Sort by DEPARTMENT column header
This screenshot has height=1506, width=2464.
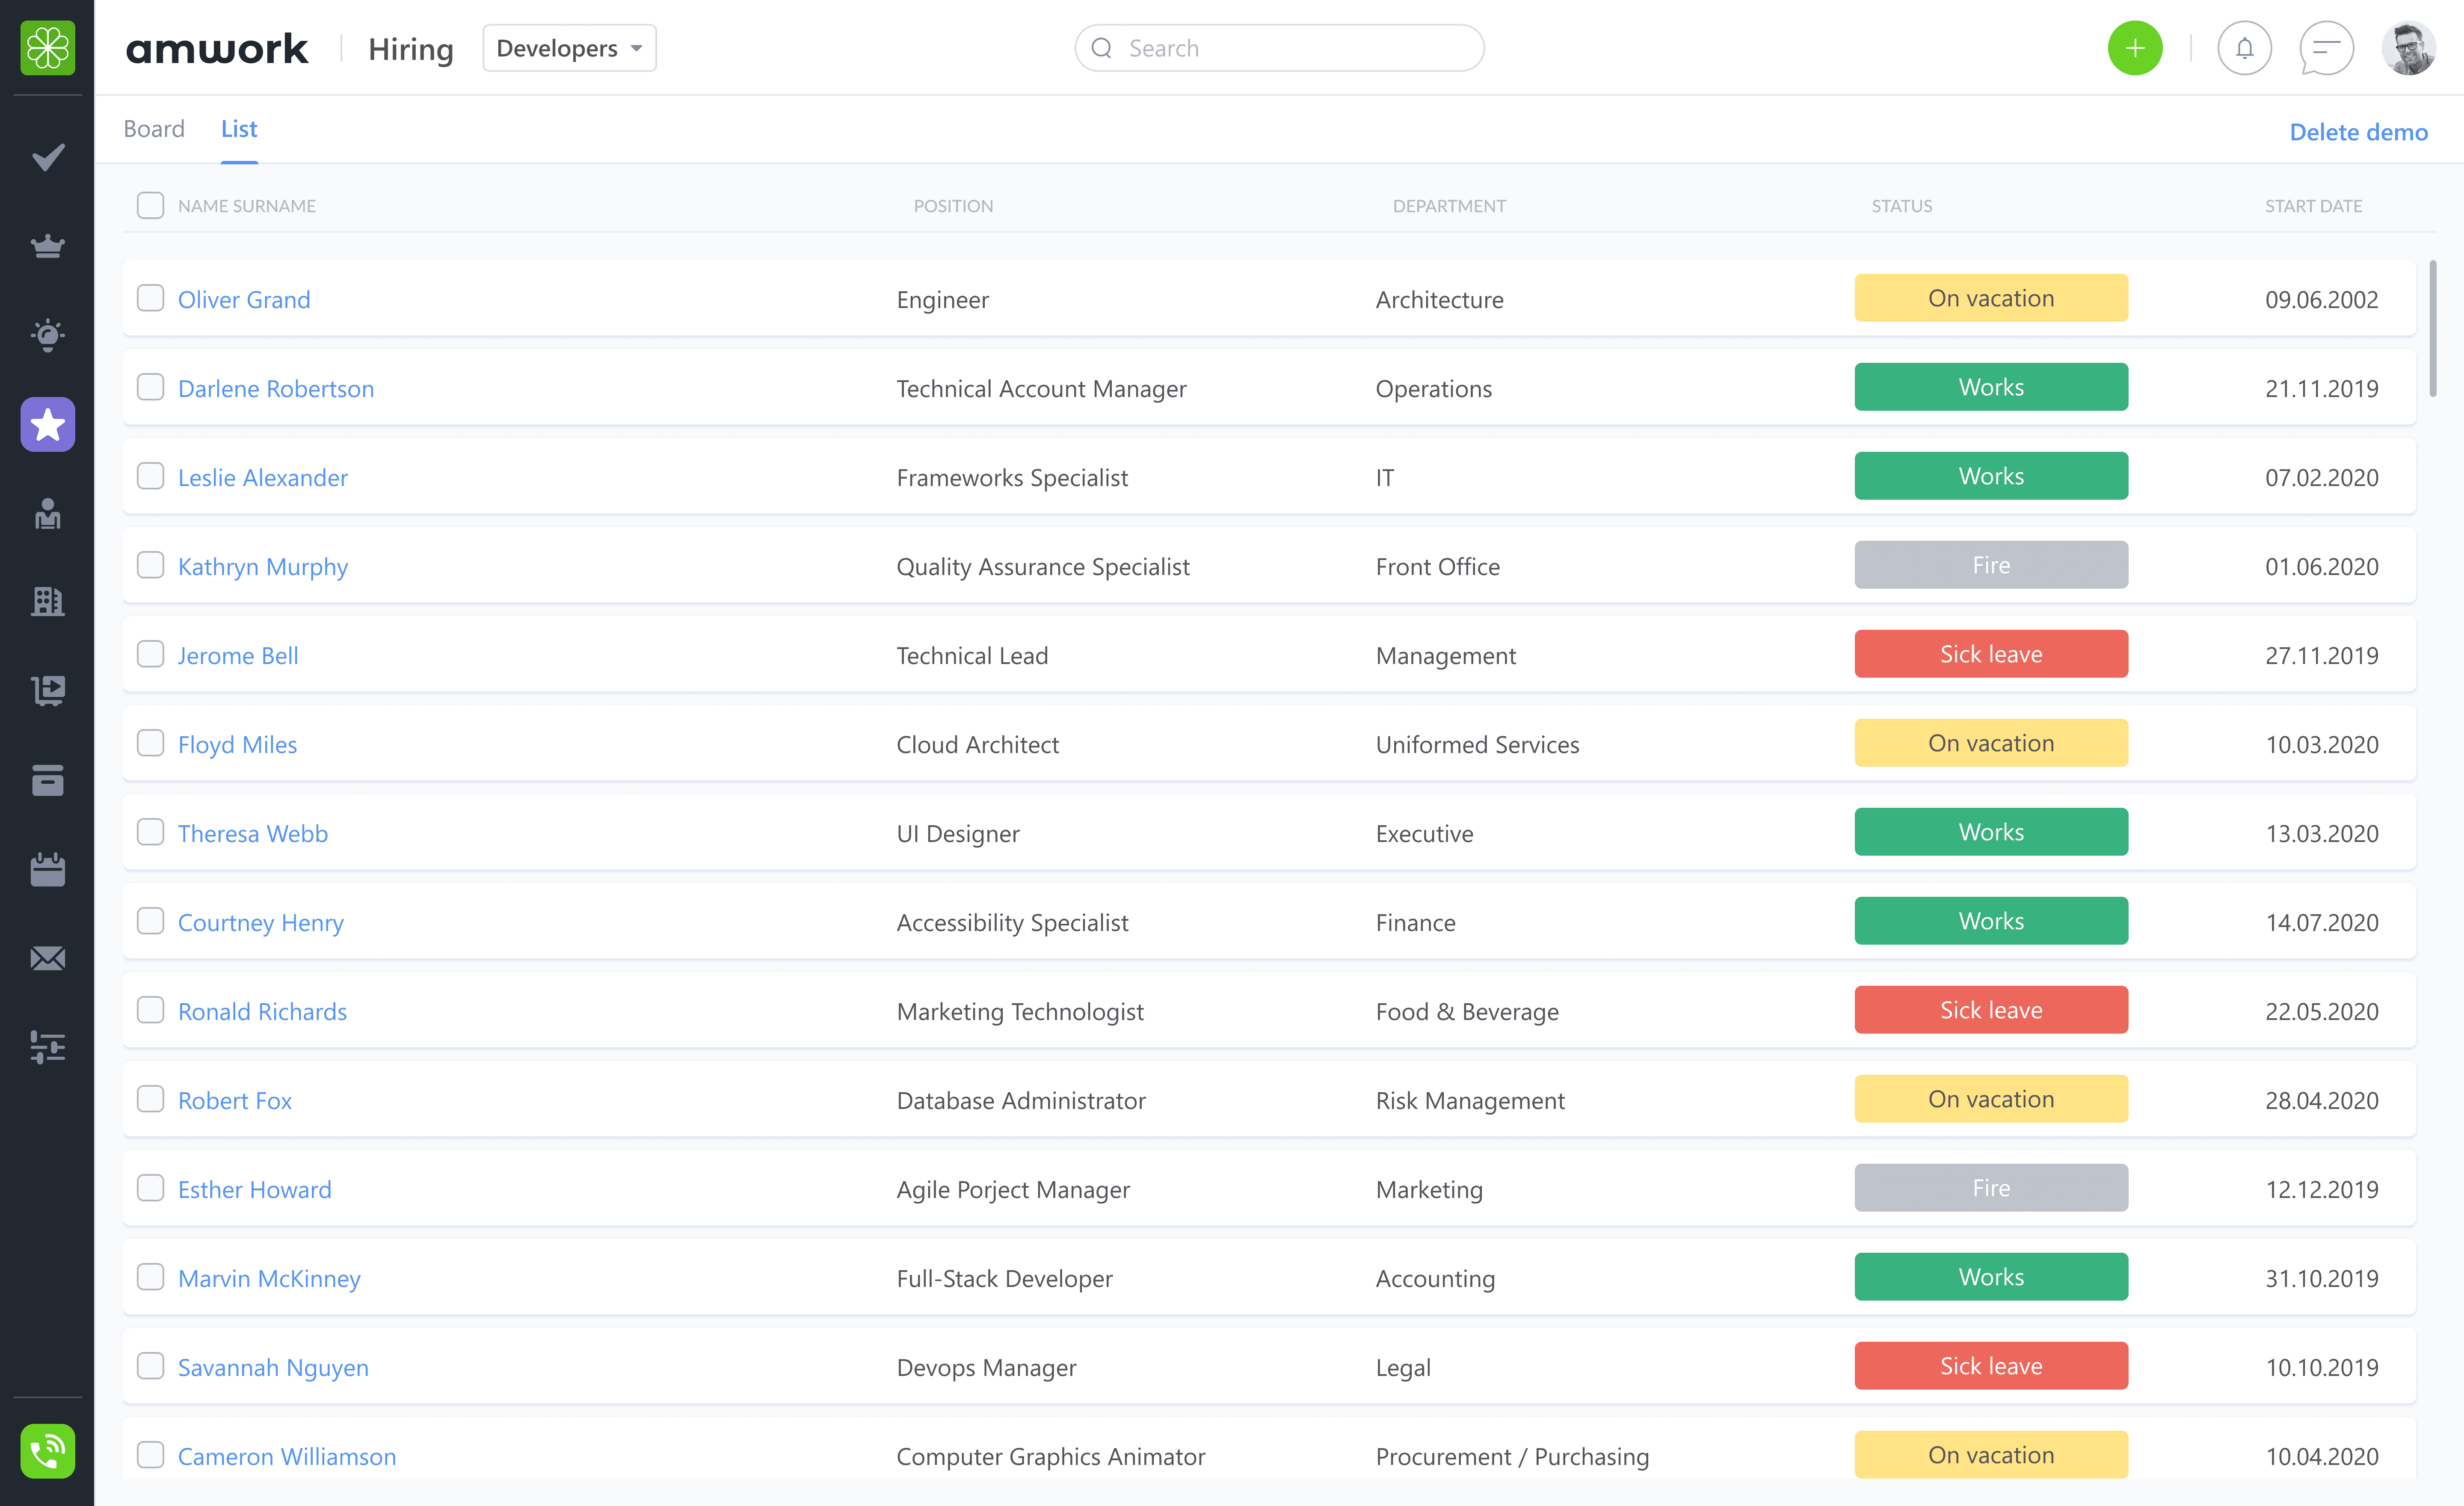coord(1449,206)
